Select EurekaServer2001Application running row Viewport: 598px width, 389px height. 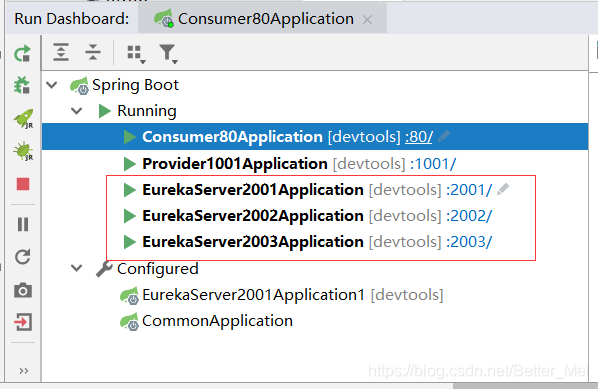pyautogui.click(x=315, y=190)
